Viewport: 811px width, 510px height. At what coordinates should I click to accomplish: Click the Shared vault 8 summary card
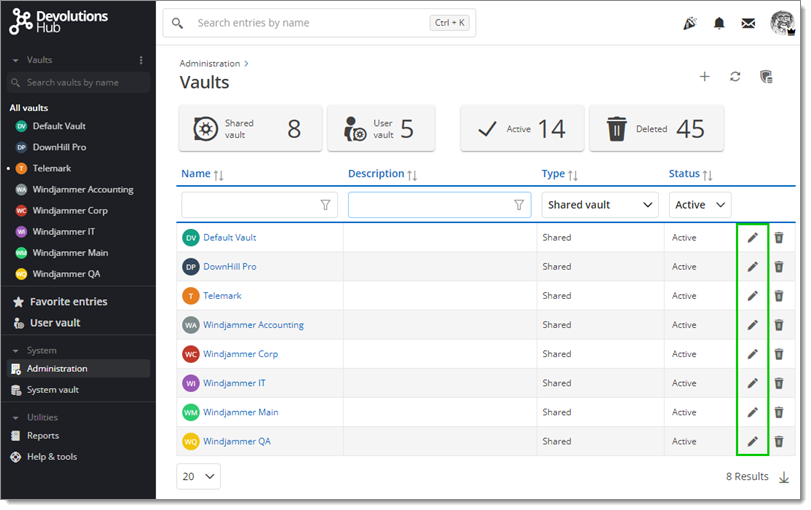[x=250, y=129]
